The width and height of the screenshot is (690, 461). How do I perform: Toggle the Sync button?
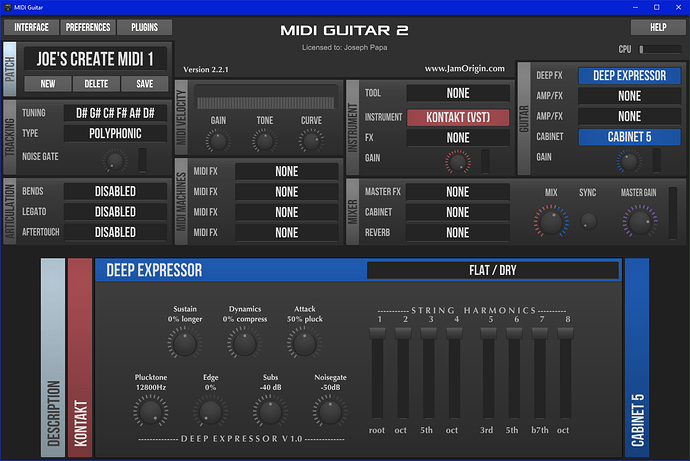[x=588, y=221]
